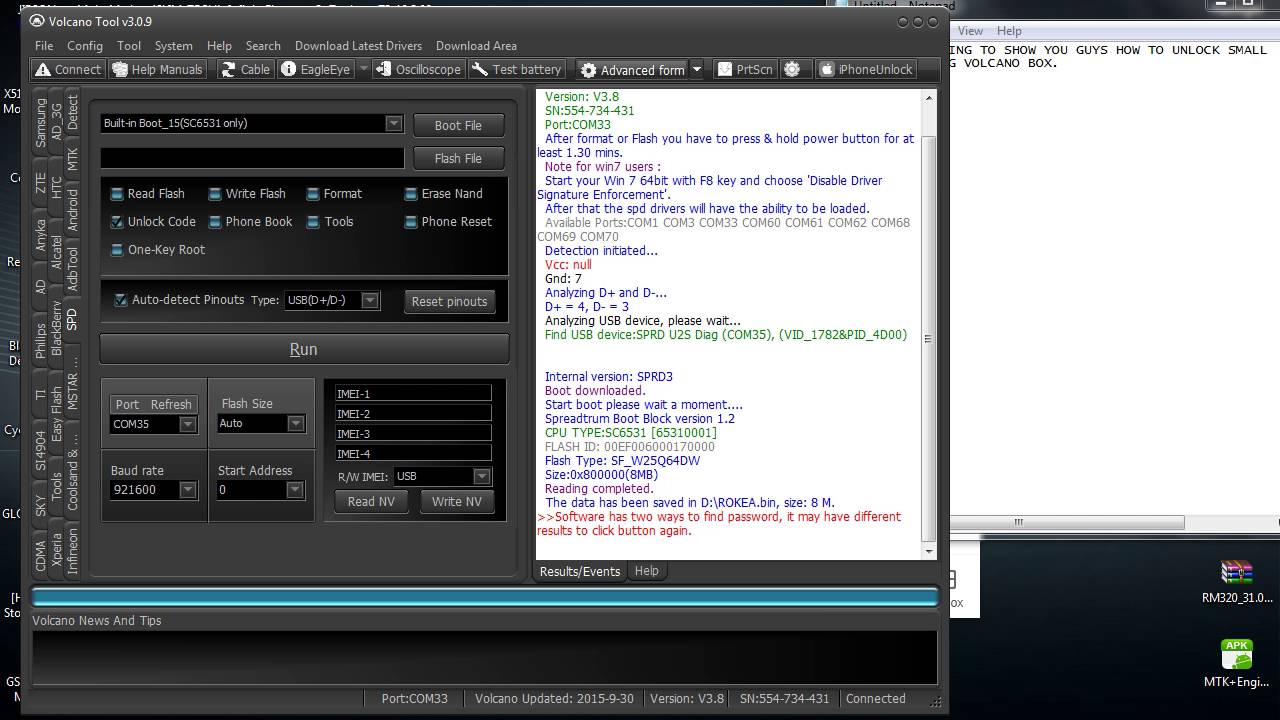The height and width of the screenshot is (720, 1280).
Task: Click the IMEI-1 input field
Action: (x=413, y=394)
